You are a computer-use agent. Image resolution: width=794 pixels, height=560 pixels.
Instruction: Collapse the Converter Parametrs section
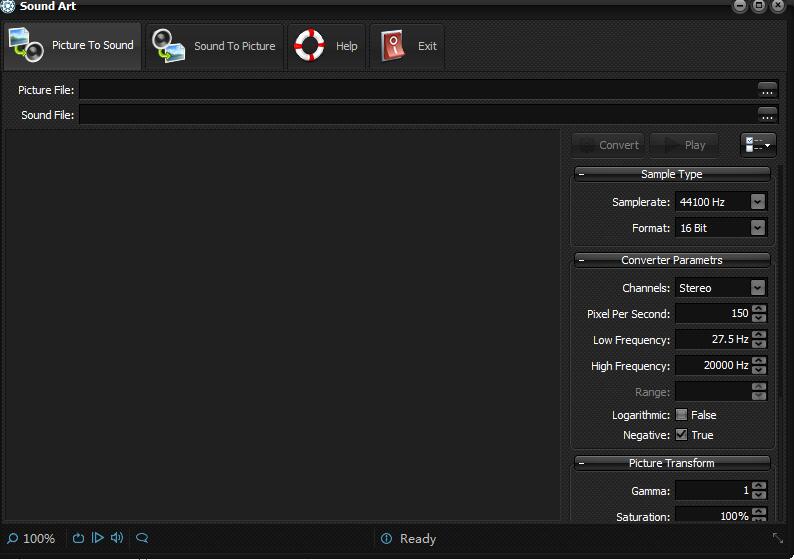(x=581, y=260)
